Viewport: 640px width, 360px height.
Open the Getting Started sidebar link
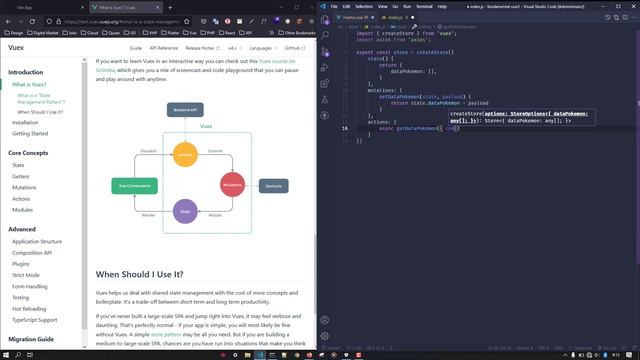tap(30, 133)
